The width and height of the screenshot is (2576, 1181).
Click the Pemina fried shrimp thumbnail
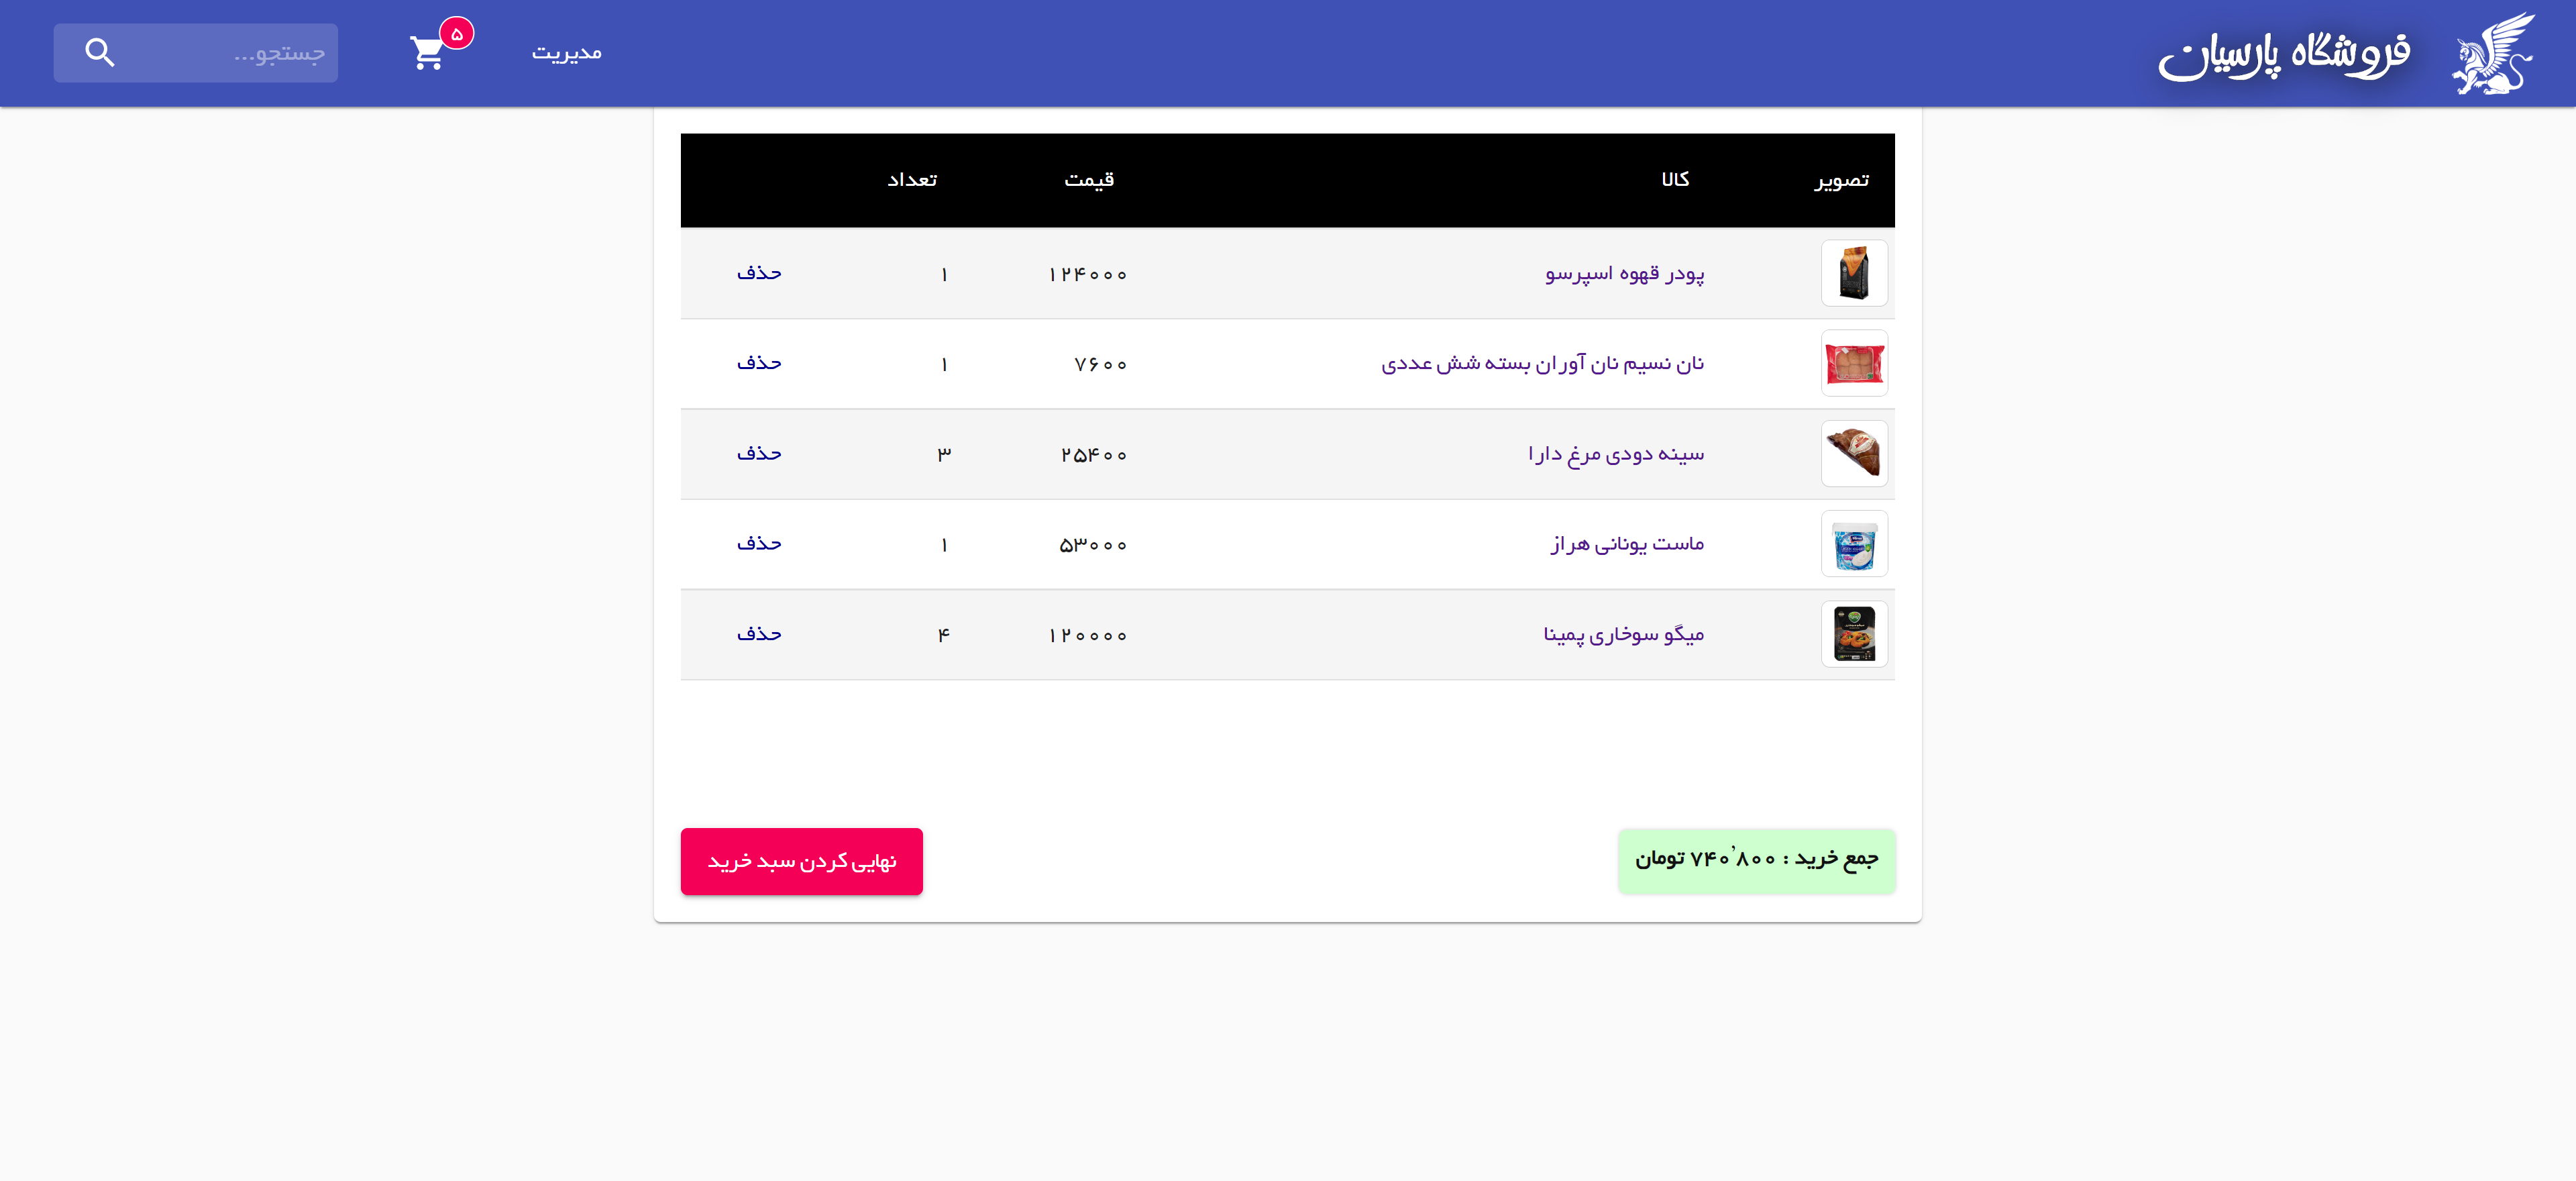coord(1853,634)
